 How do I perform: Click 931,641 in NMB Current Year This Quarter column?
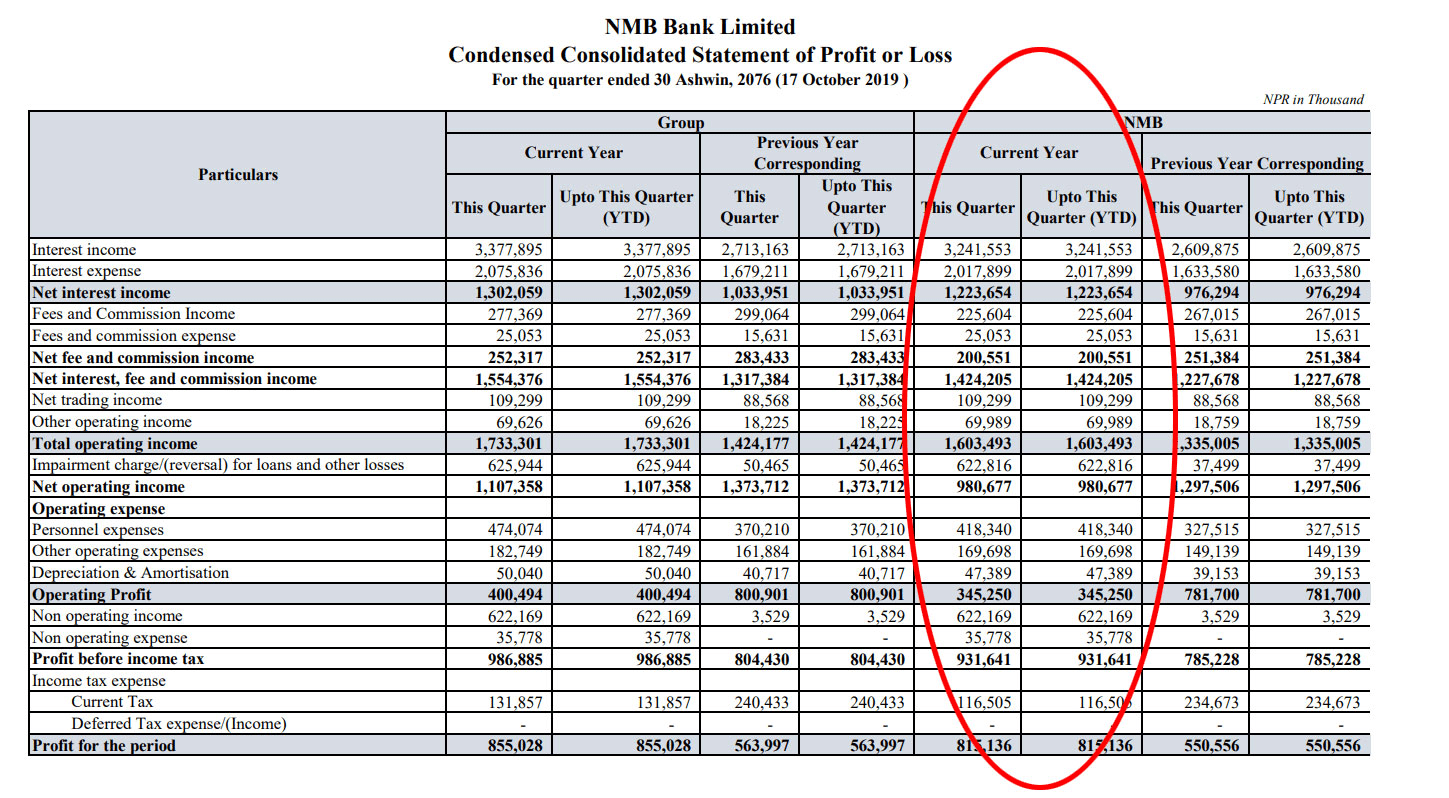(983, 659)
